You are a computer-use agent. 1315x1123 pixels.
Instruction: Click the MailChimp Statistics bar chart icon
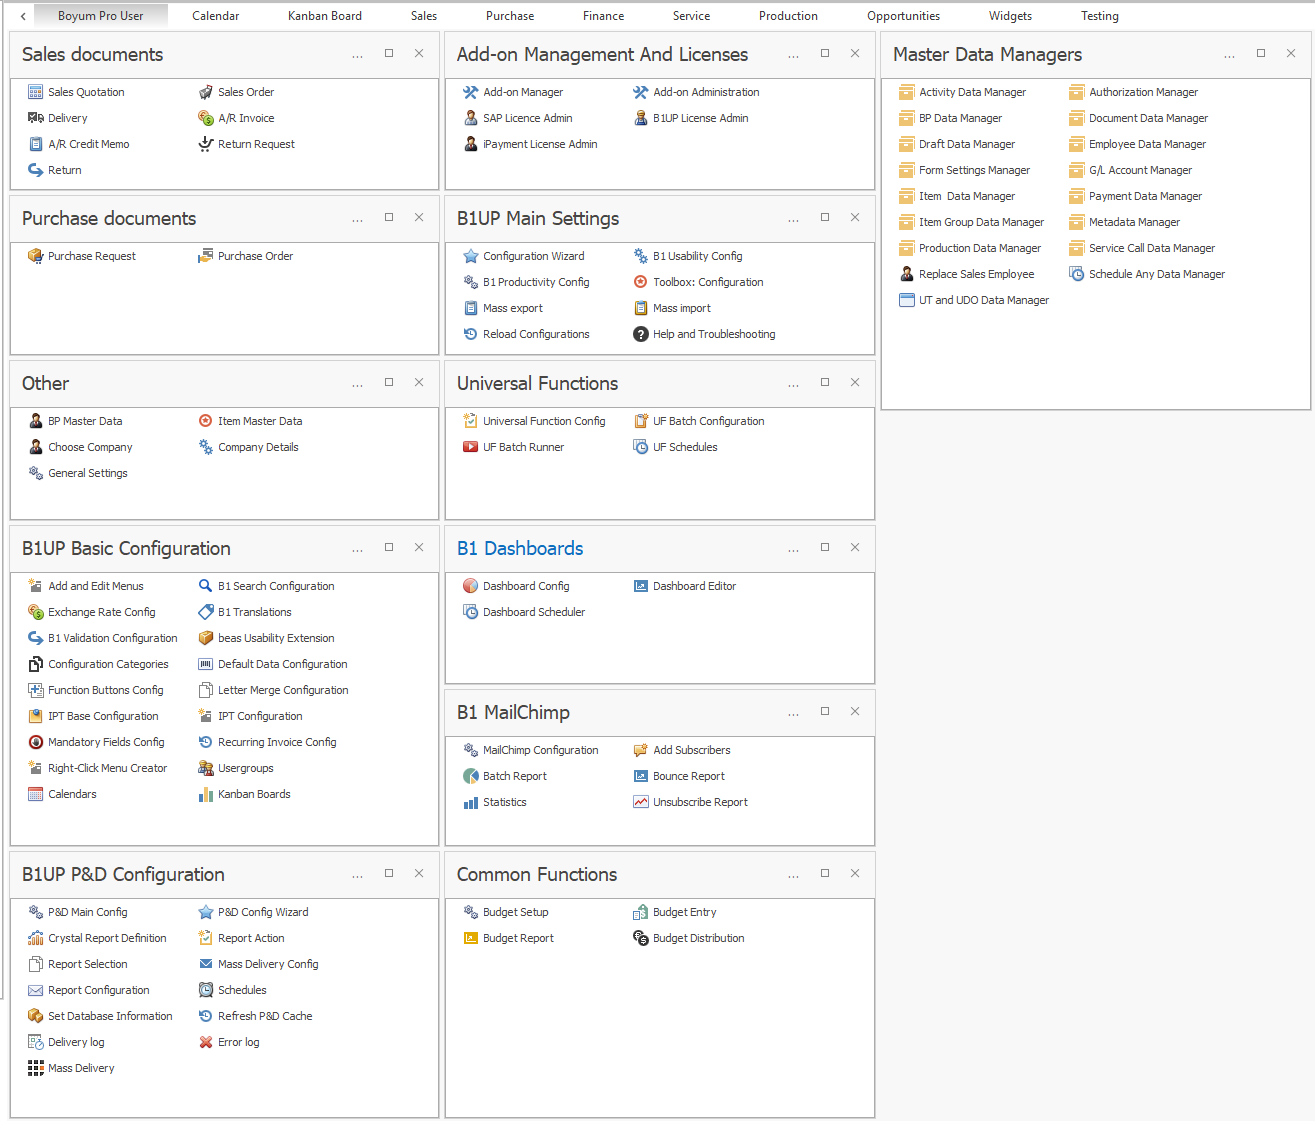tap(471, 802)
